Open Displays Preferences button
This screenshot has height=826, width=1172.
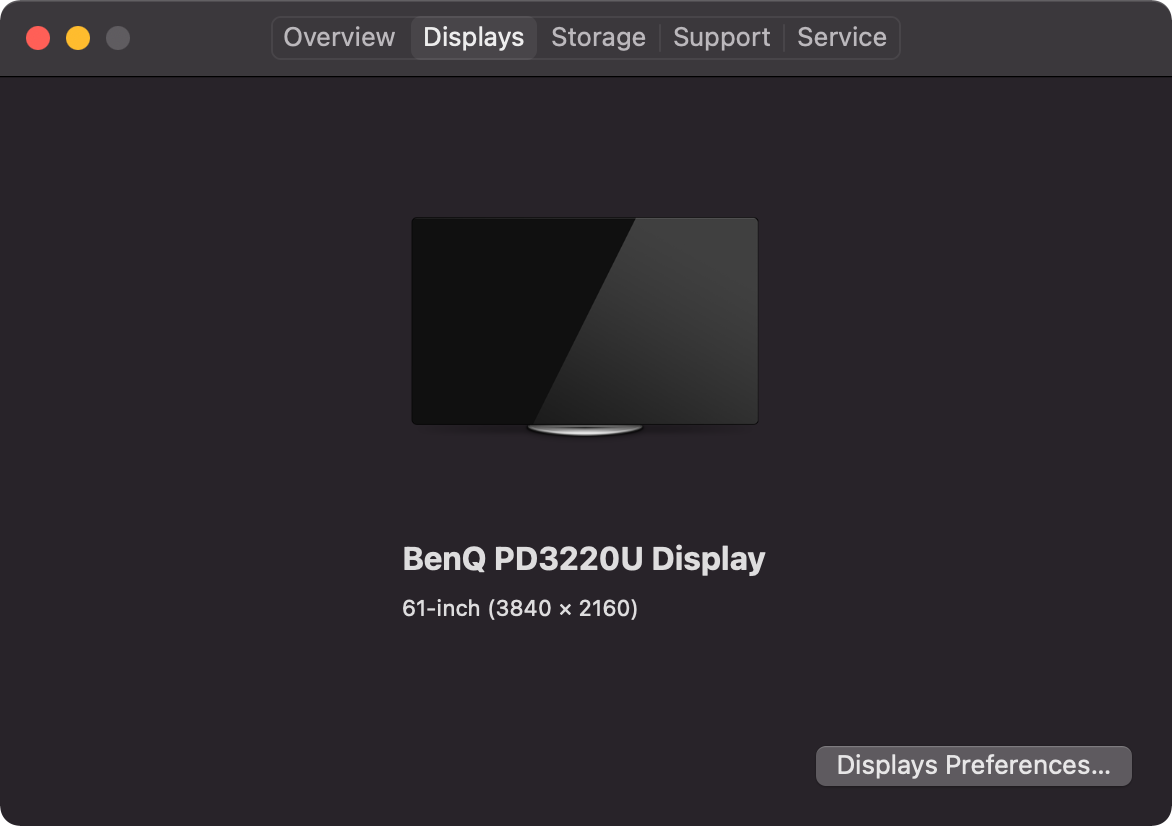coord(973,766)
